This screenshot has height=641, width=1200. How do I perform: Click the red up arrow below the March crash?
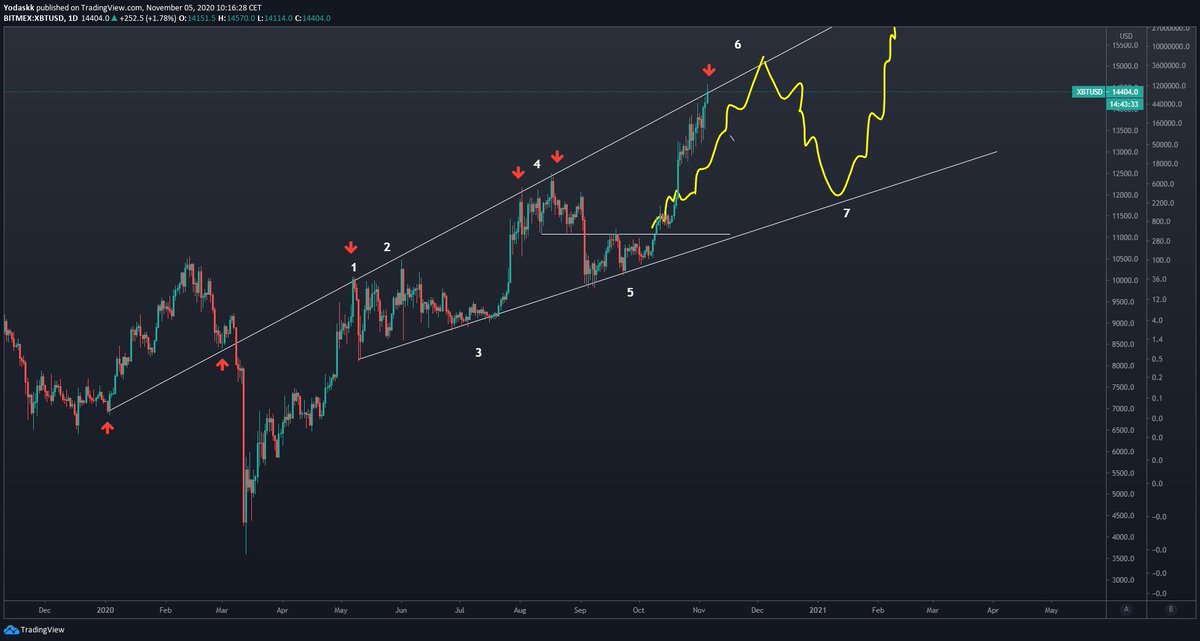[222, 365]
